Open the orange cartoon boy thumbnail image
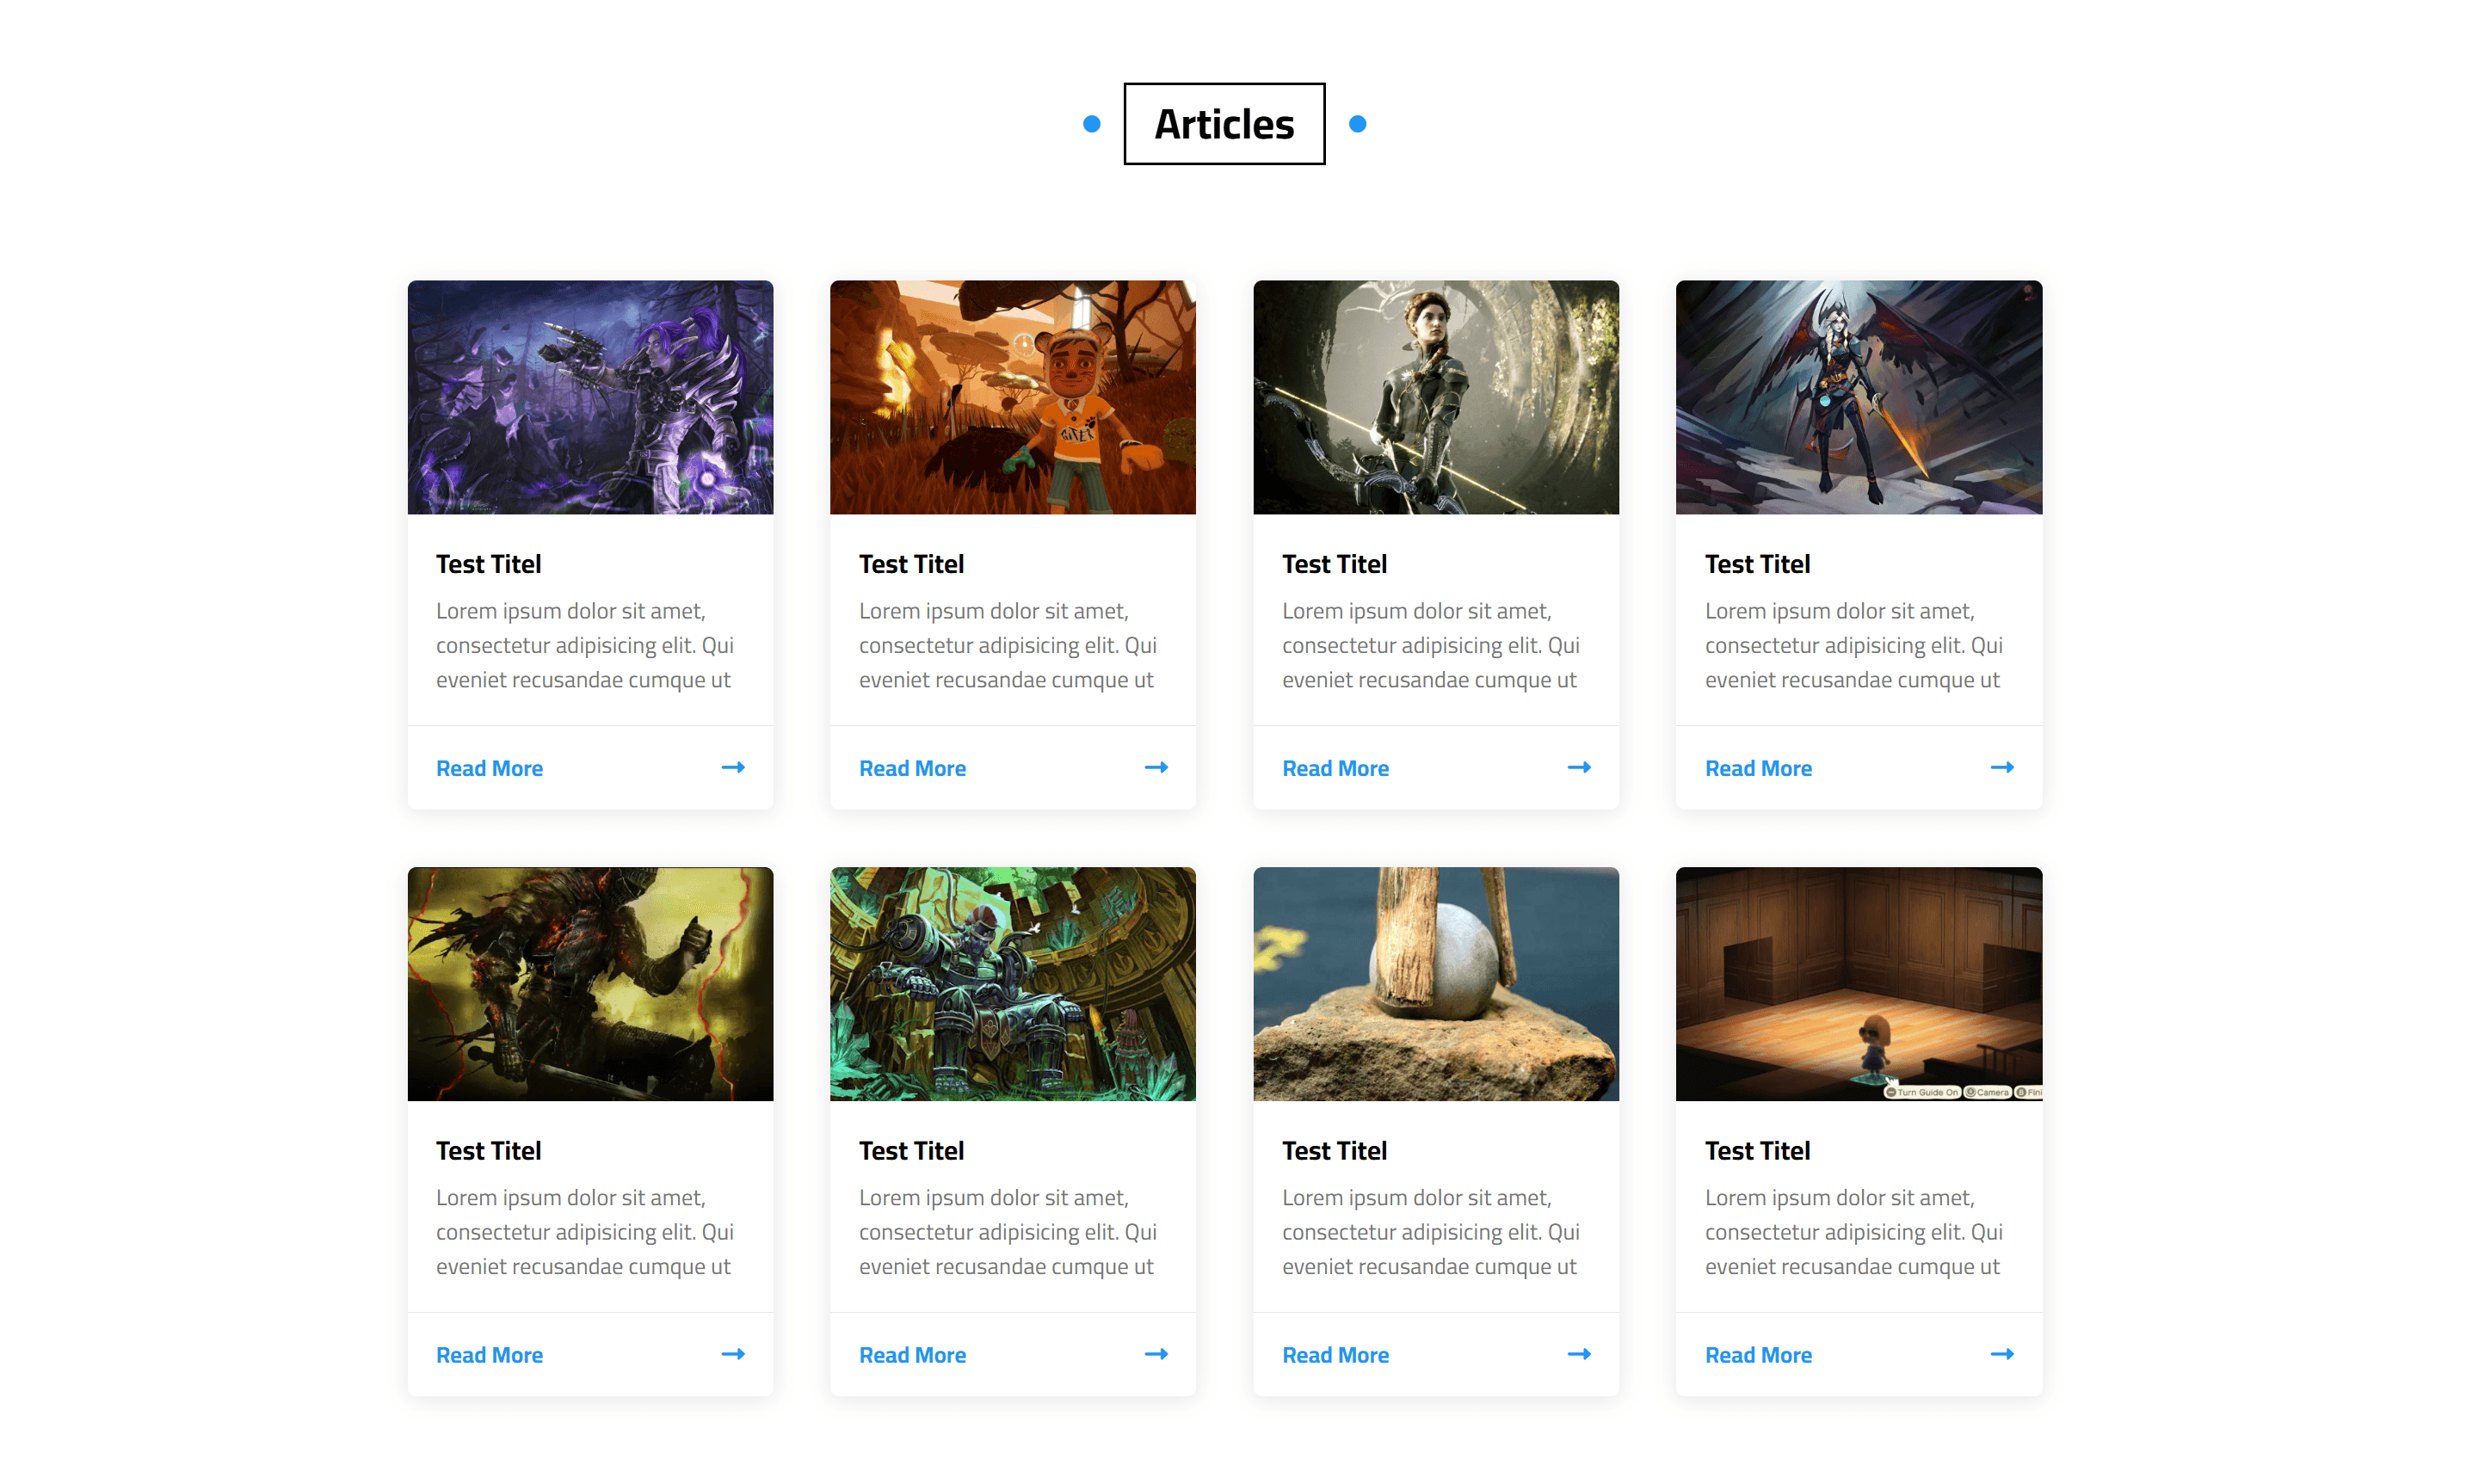 coord(1013,397)
